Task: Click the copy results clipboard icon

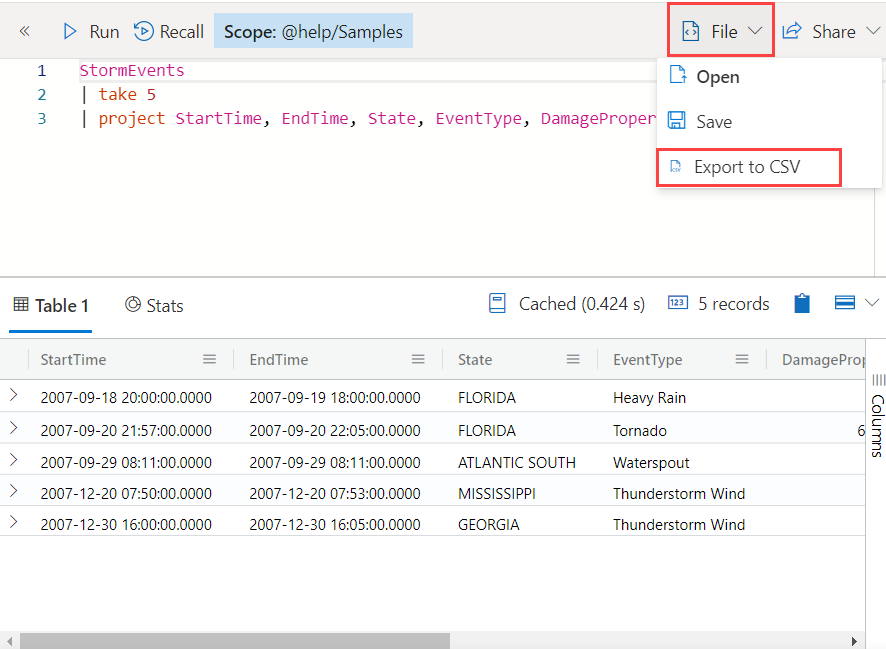Action: (802, 303)
